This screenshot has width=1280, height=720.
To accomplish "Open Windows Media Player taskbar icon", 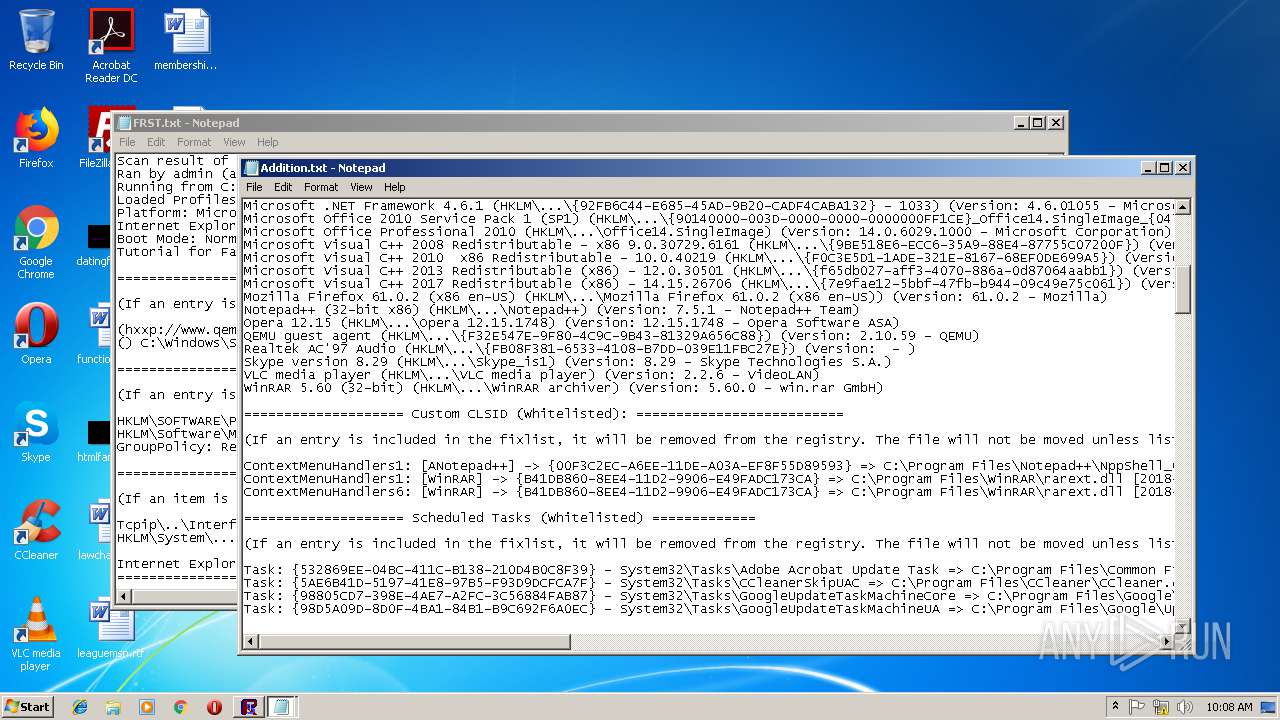I will point(147,707).
